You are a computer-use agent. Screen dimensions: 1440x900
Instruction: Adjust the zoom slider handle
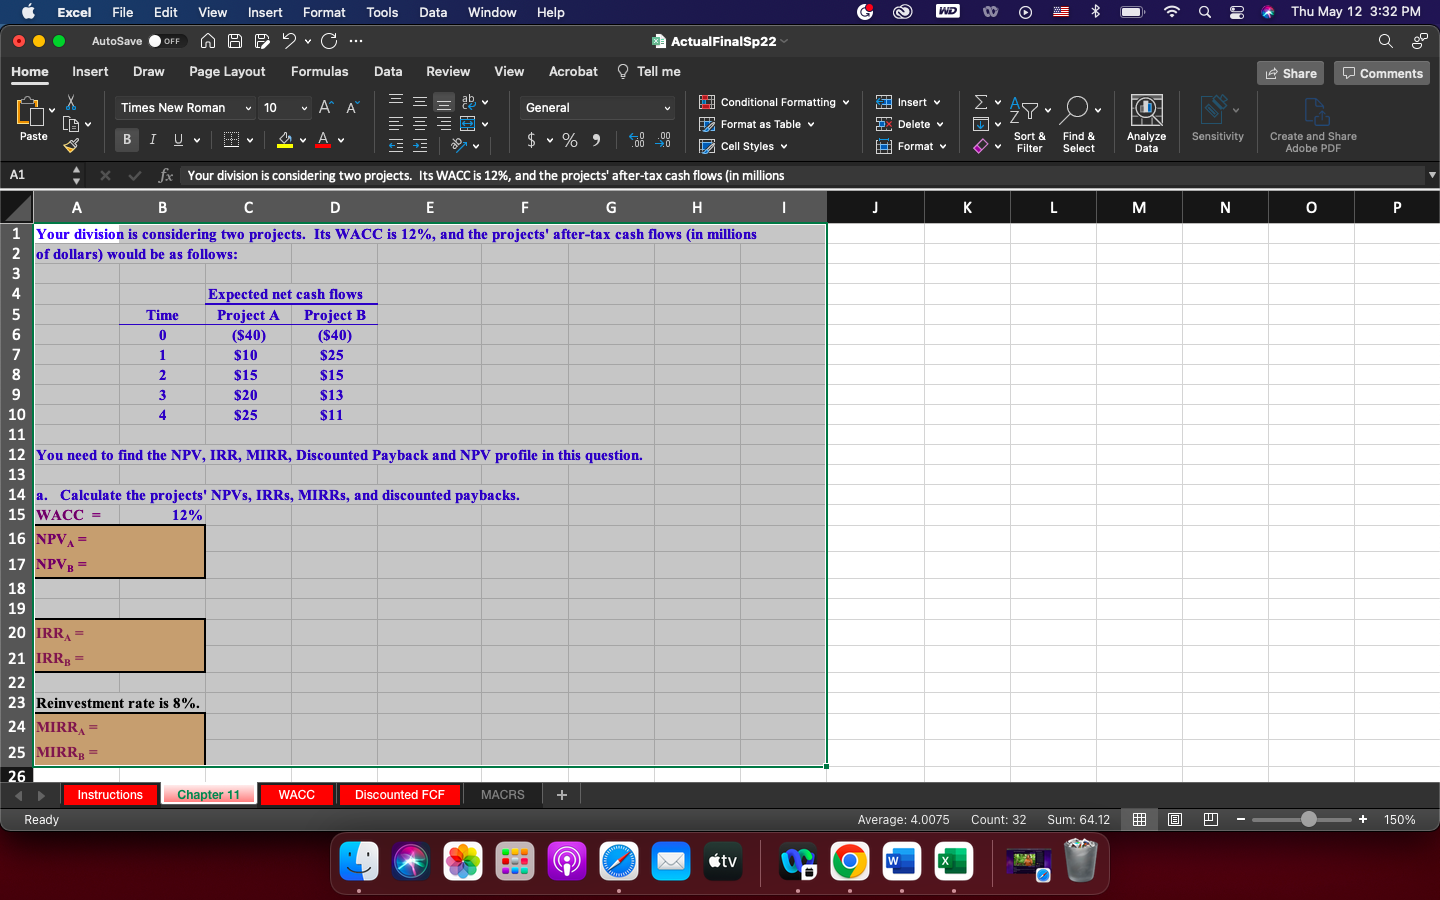(x=1309, y=820)
